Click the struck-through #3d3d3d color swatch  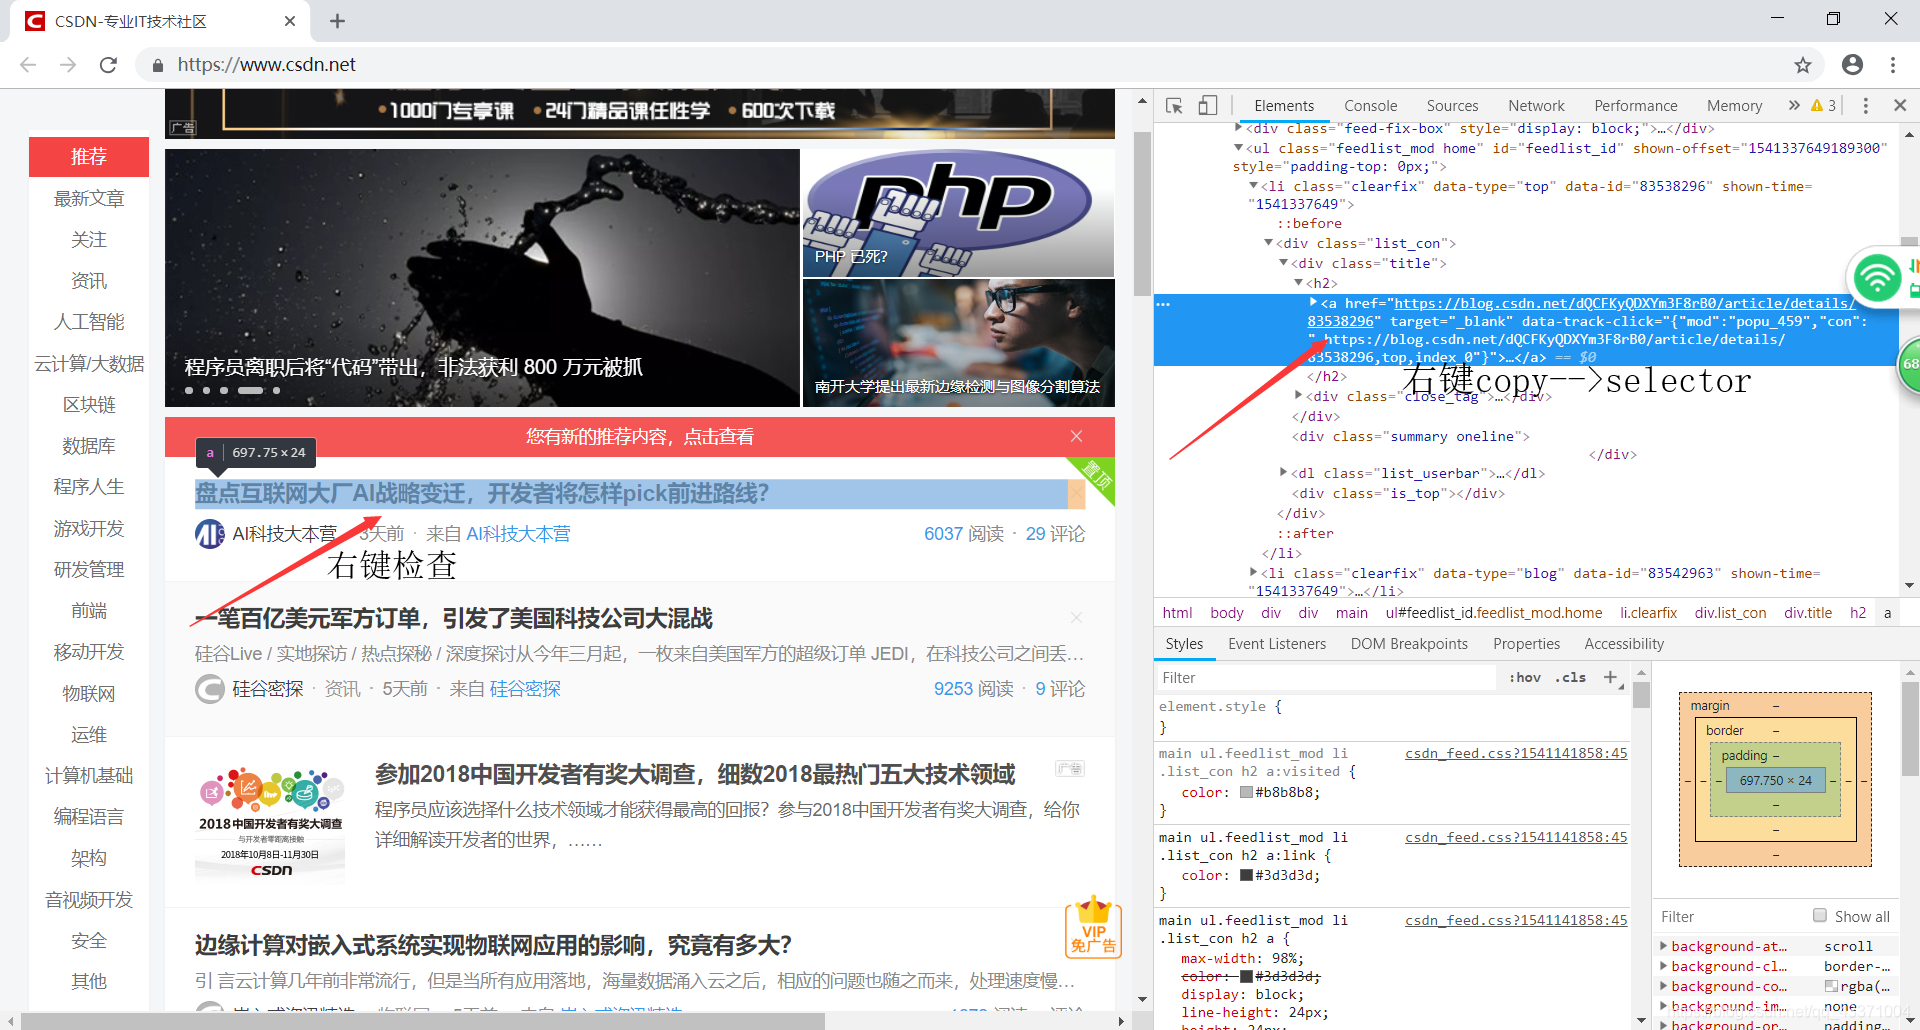[1246, 976]
